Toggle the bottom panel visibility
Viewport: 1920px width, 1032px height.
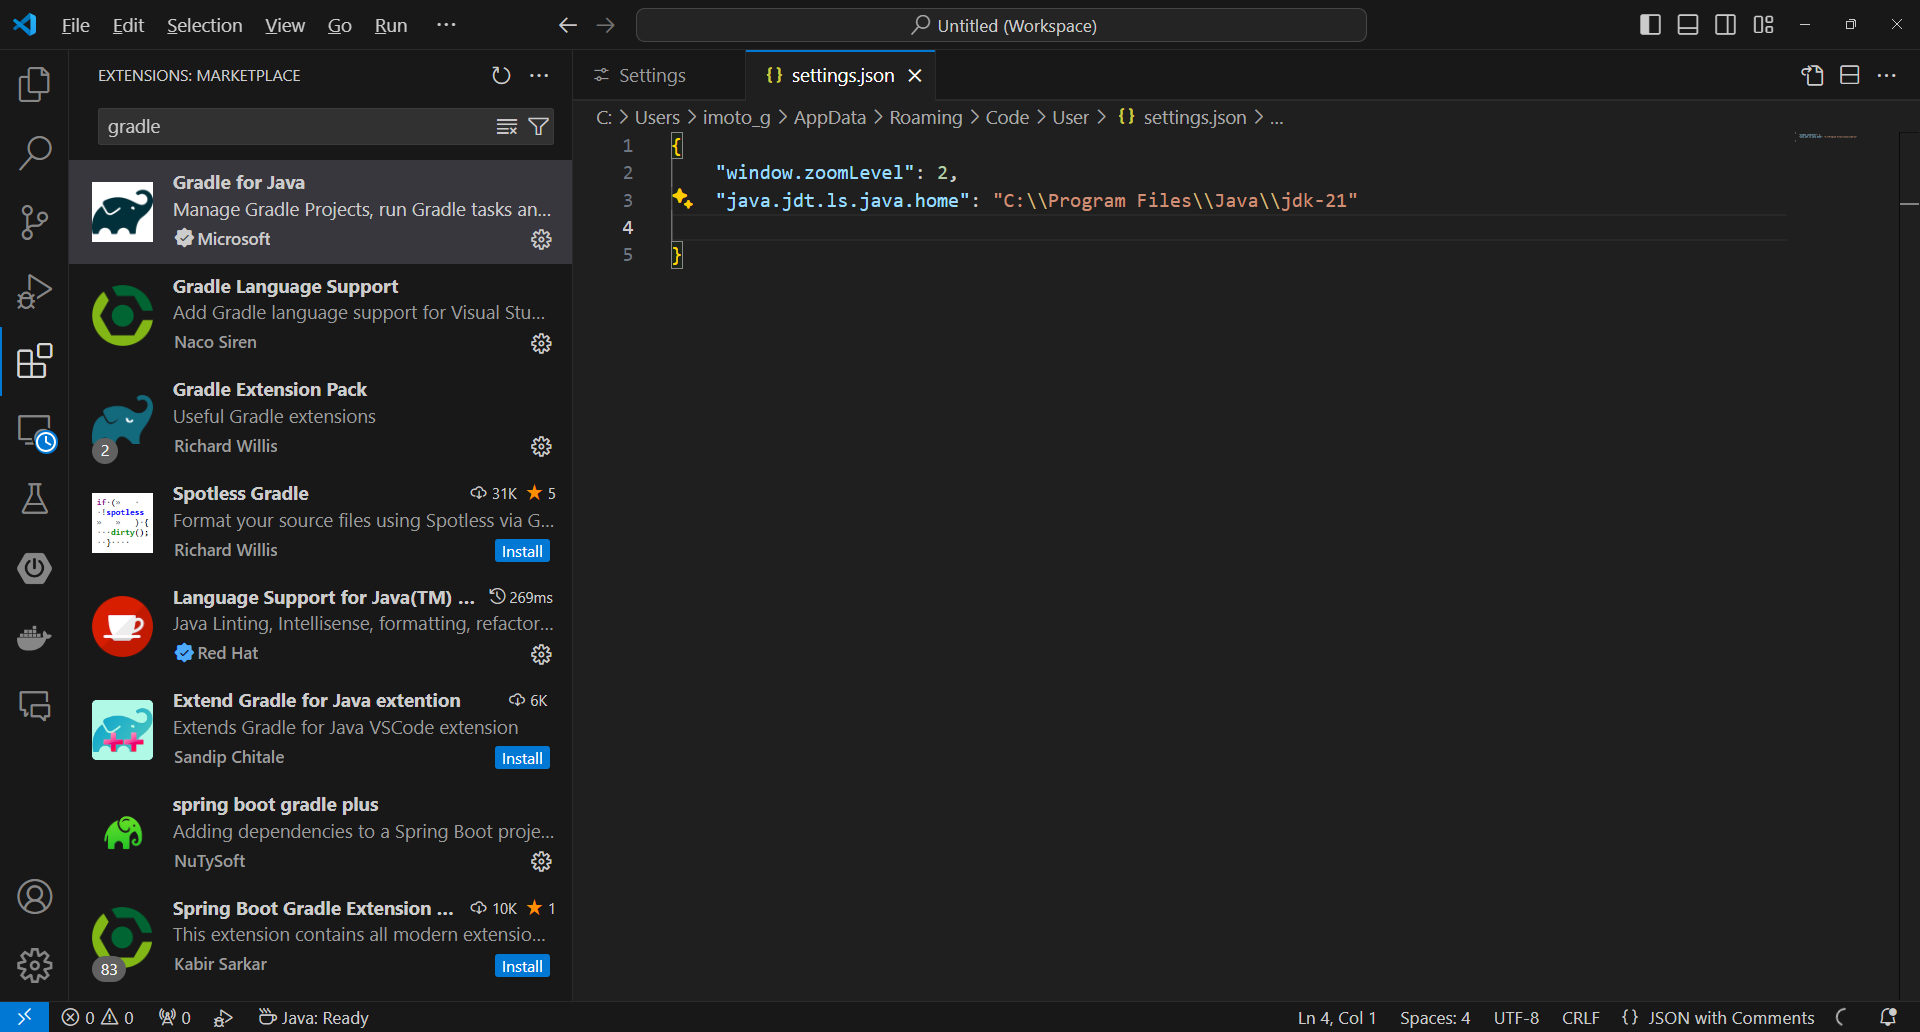tap(1687, 24)
